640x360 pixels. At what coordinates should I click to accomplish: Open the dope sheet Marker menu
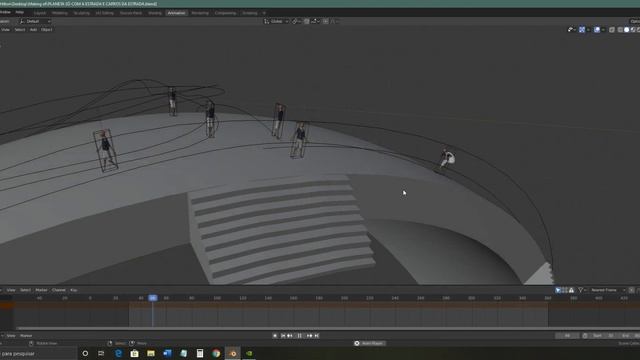coord(41,290)
